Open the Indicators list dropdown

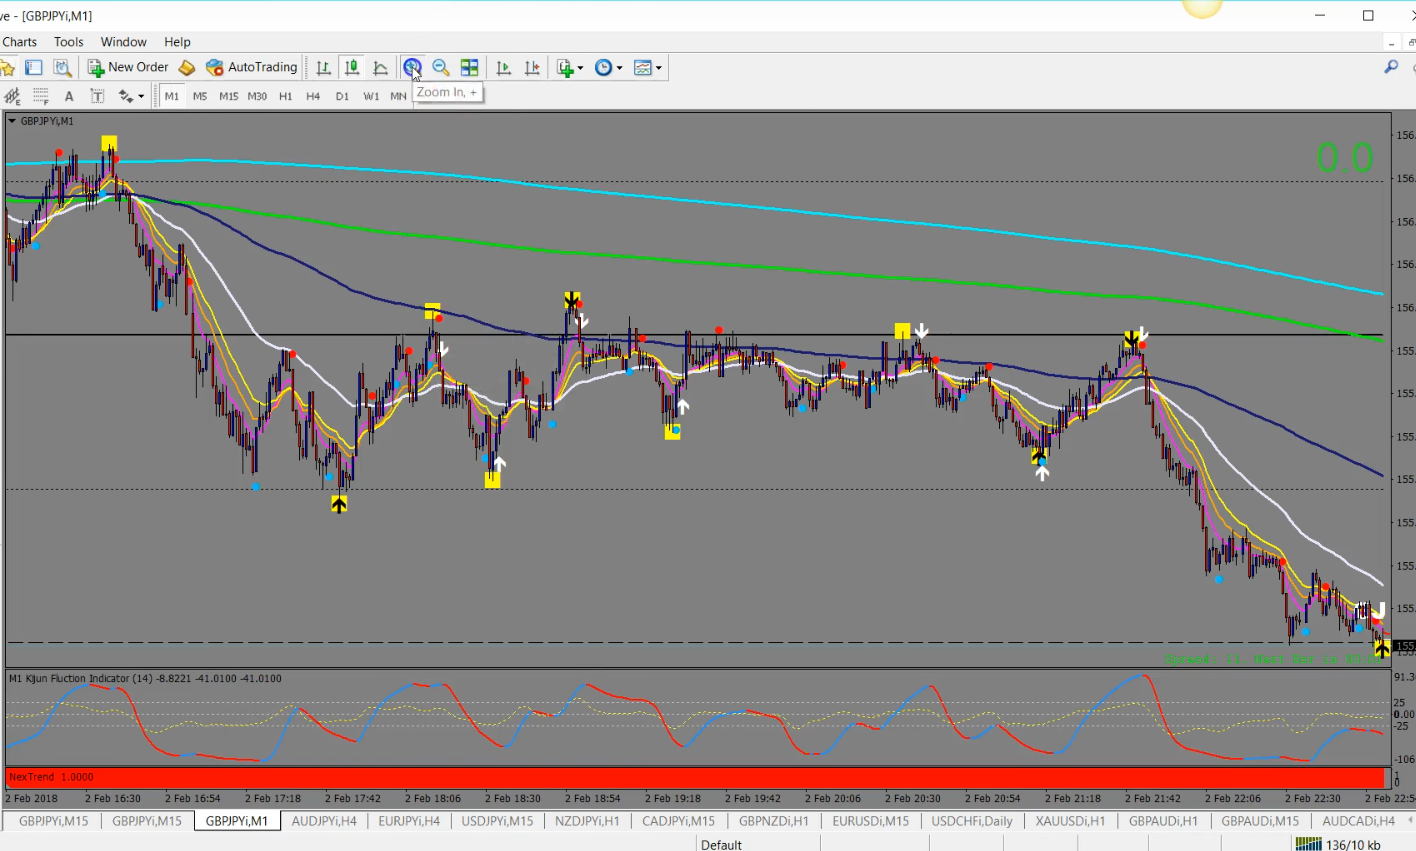(570, 68)
